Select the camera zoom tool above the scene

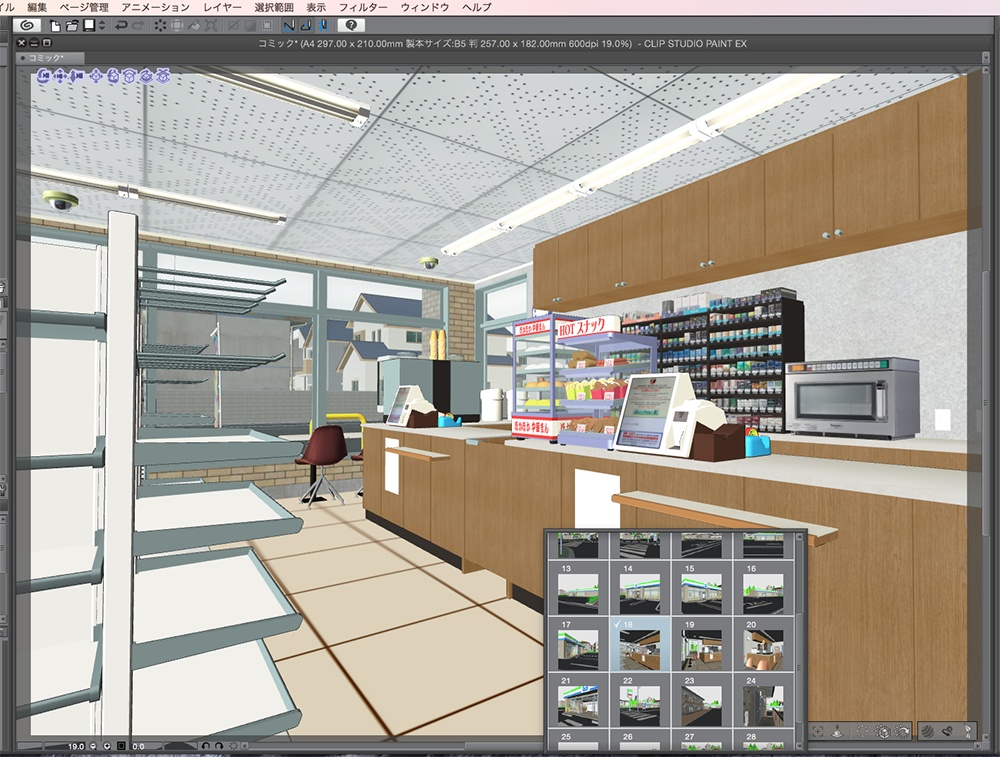pos(76,74)
